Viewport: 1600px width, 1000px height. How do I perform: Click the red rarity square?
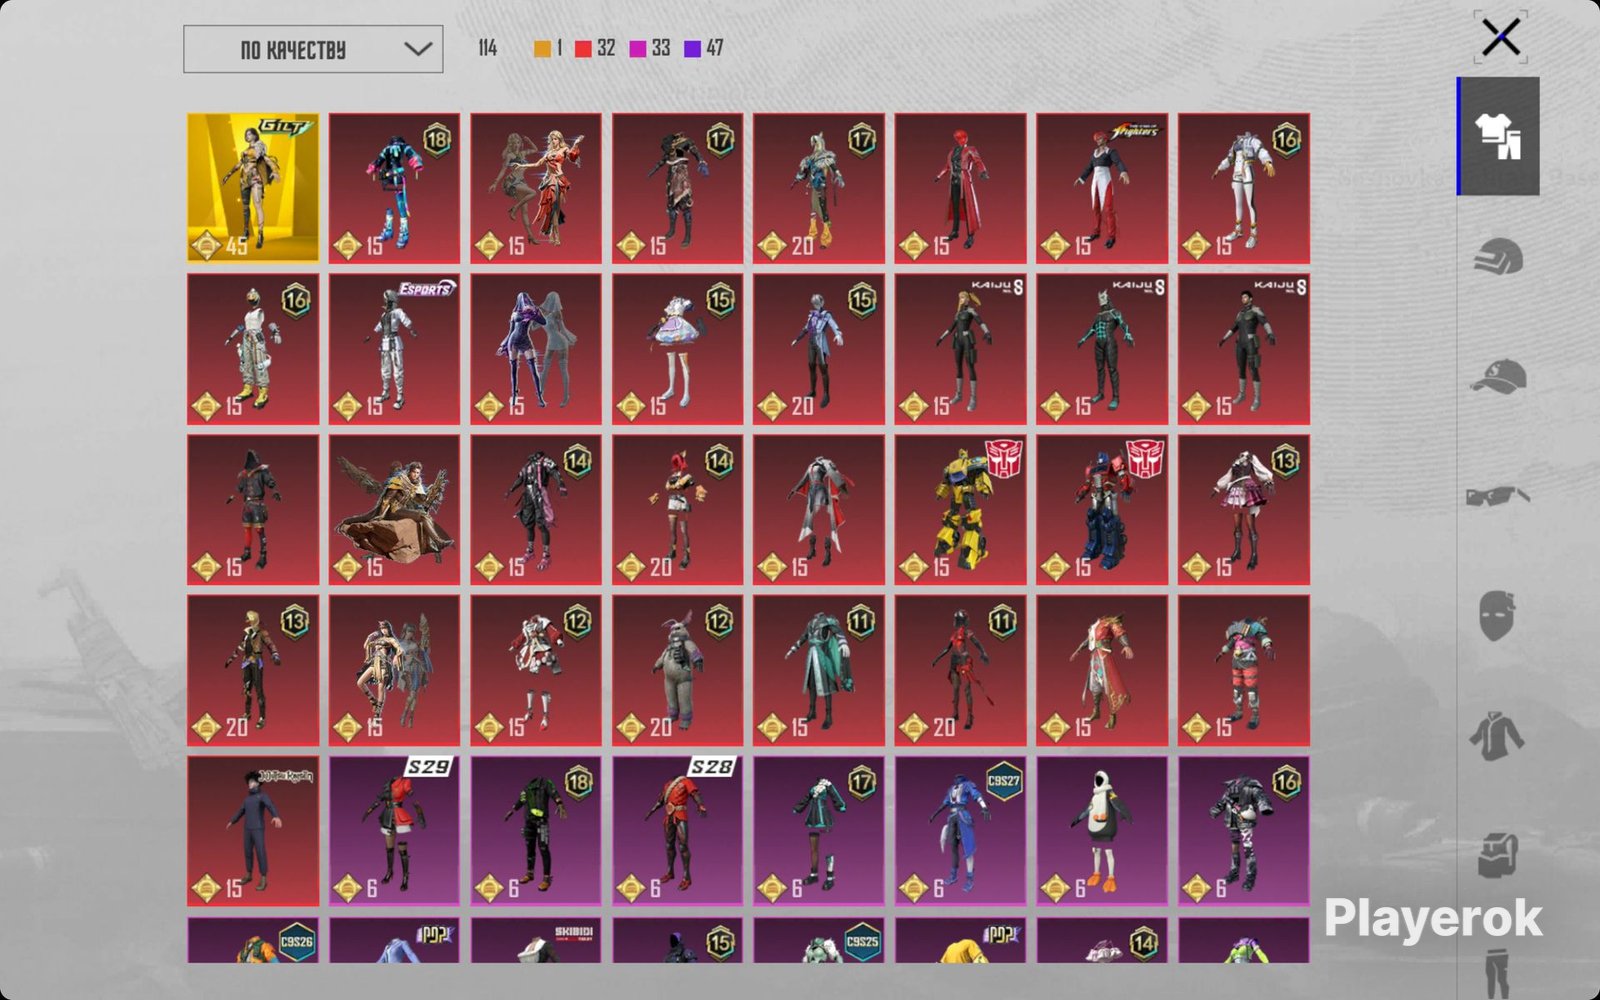tap(583, 49)
